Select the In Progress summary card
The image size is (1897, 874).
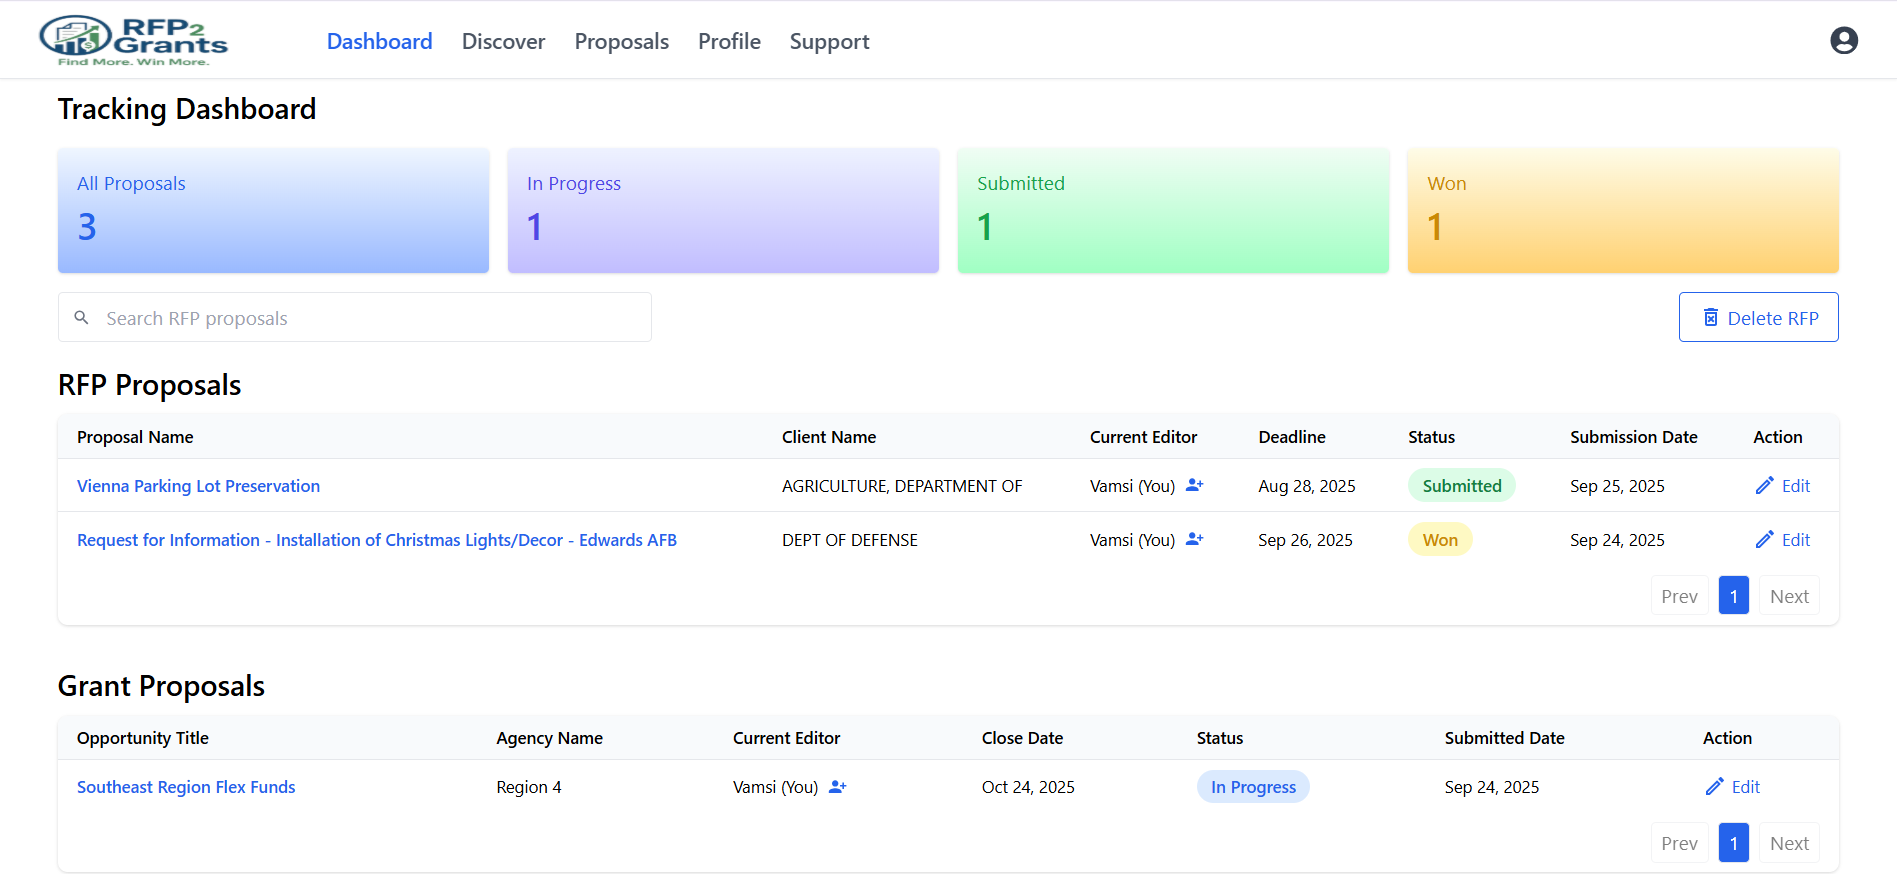point(723,211)
